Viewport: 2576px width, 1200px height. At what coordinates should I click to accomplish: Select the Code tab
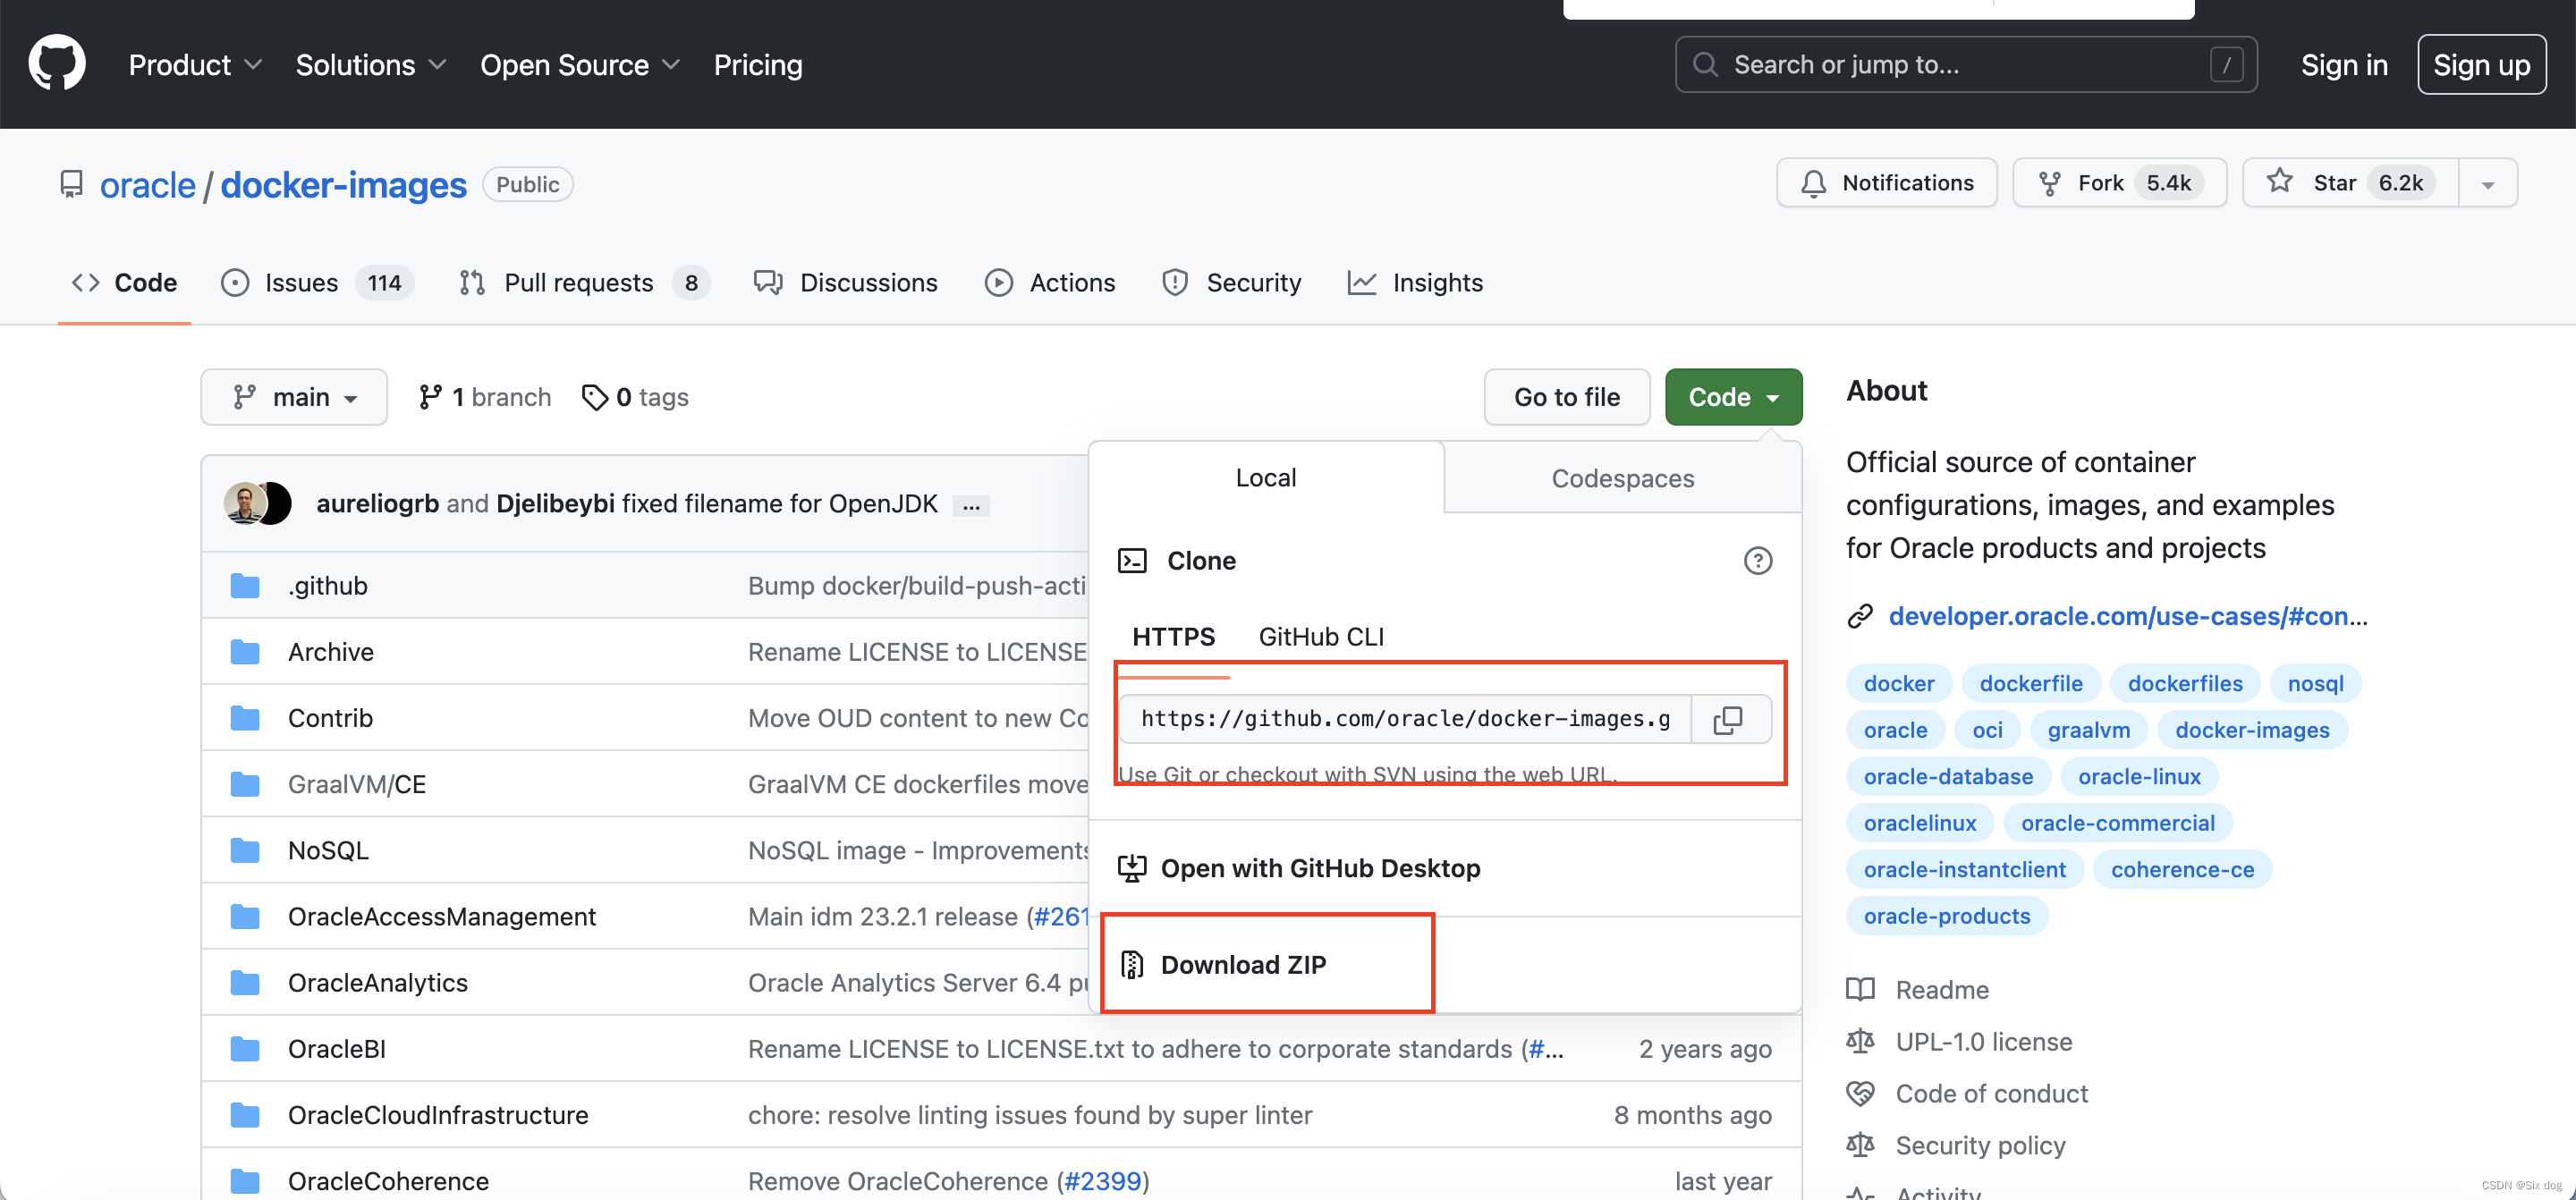(x=124, y=283)
